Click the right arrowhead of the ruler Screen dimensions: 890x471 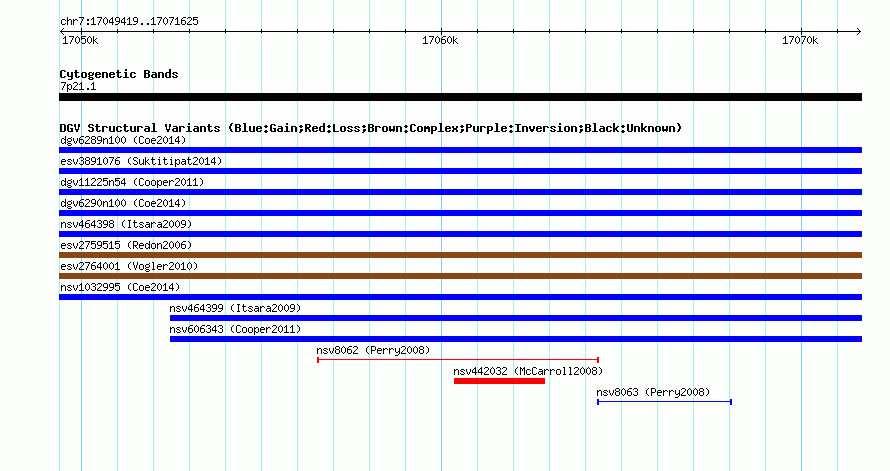tap(859, 32)
